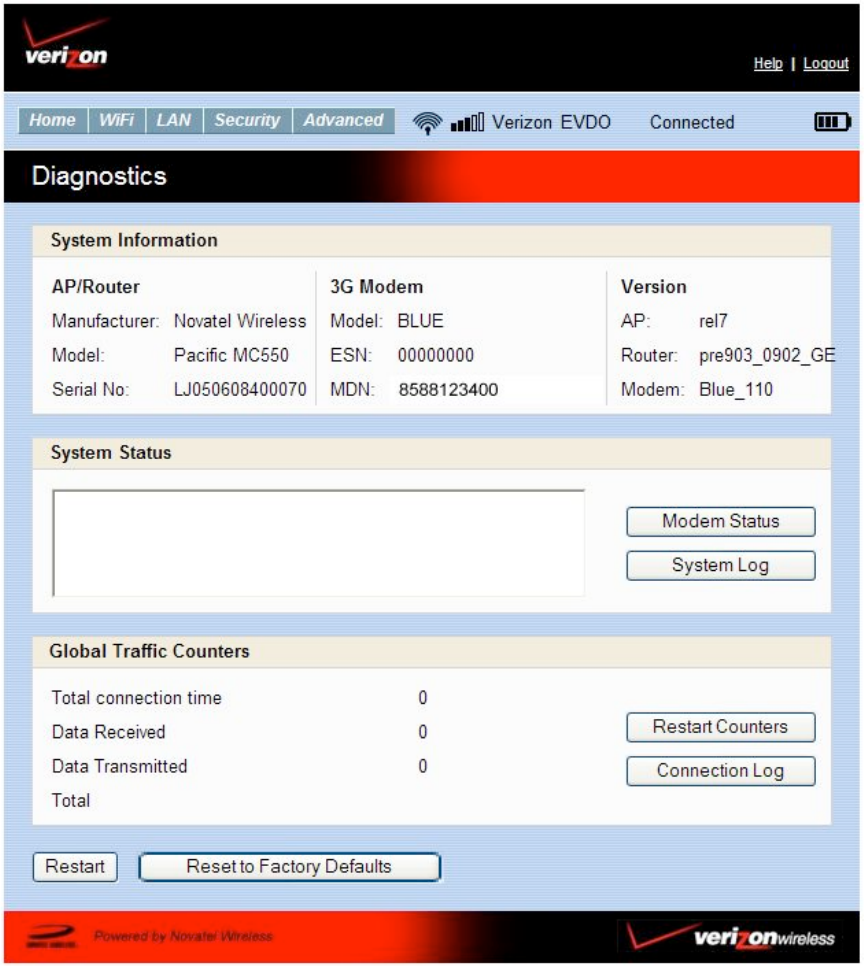Click Reset to Factory Defaults
864x966 pixels.
tap(289, 867)
